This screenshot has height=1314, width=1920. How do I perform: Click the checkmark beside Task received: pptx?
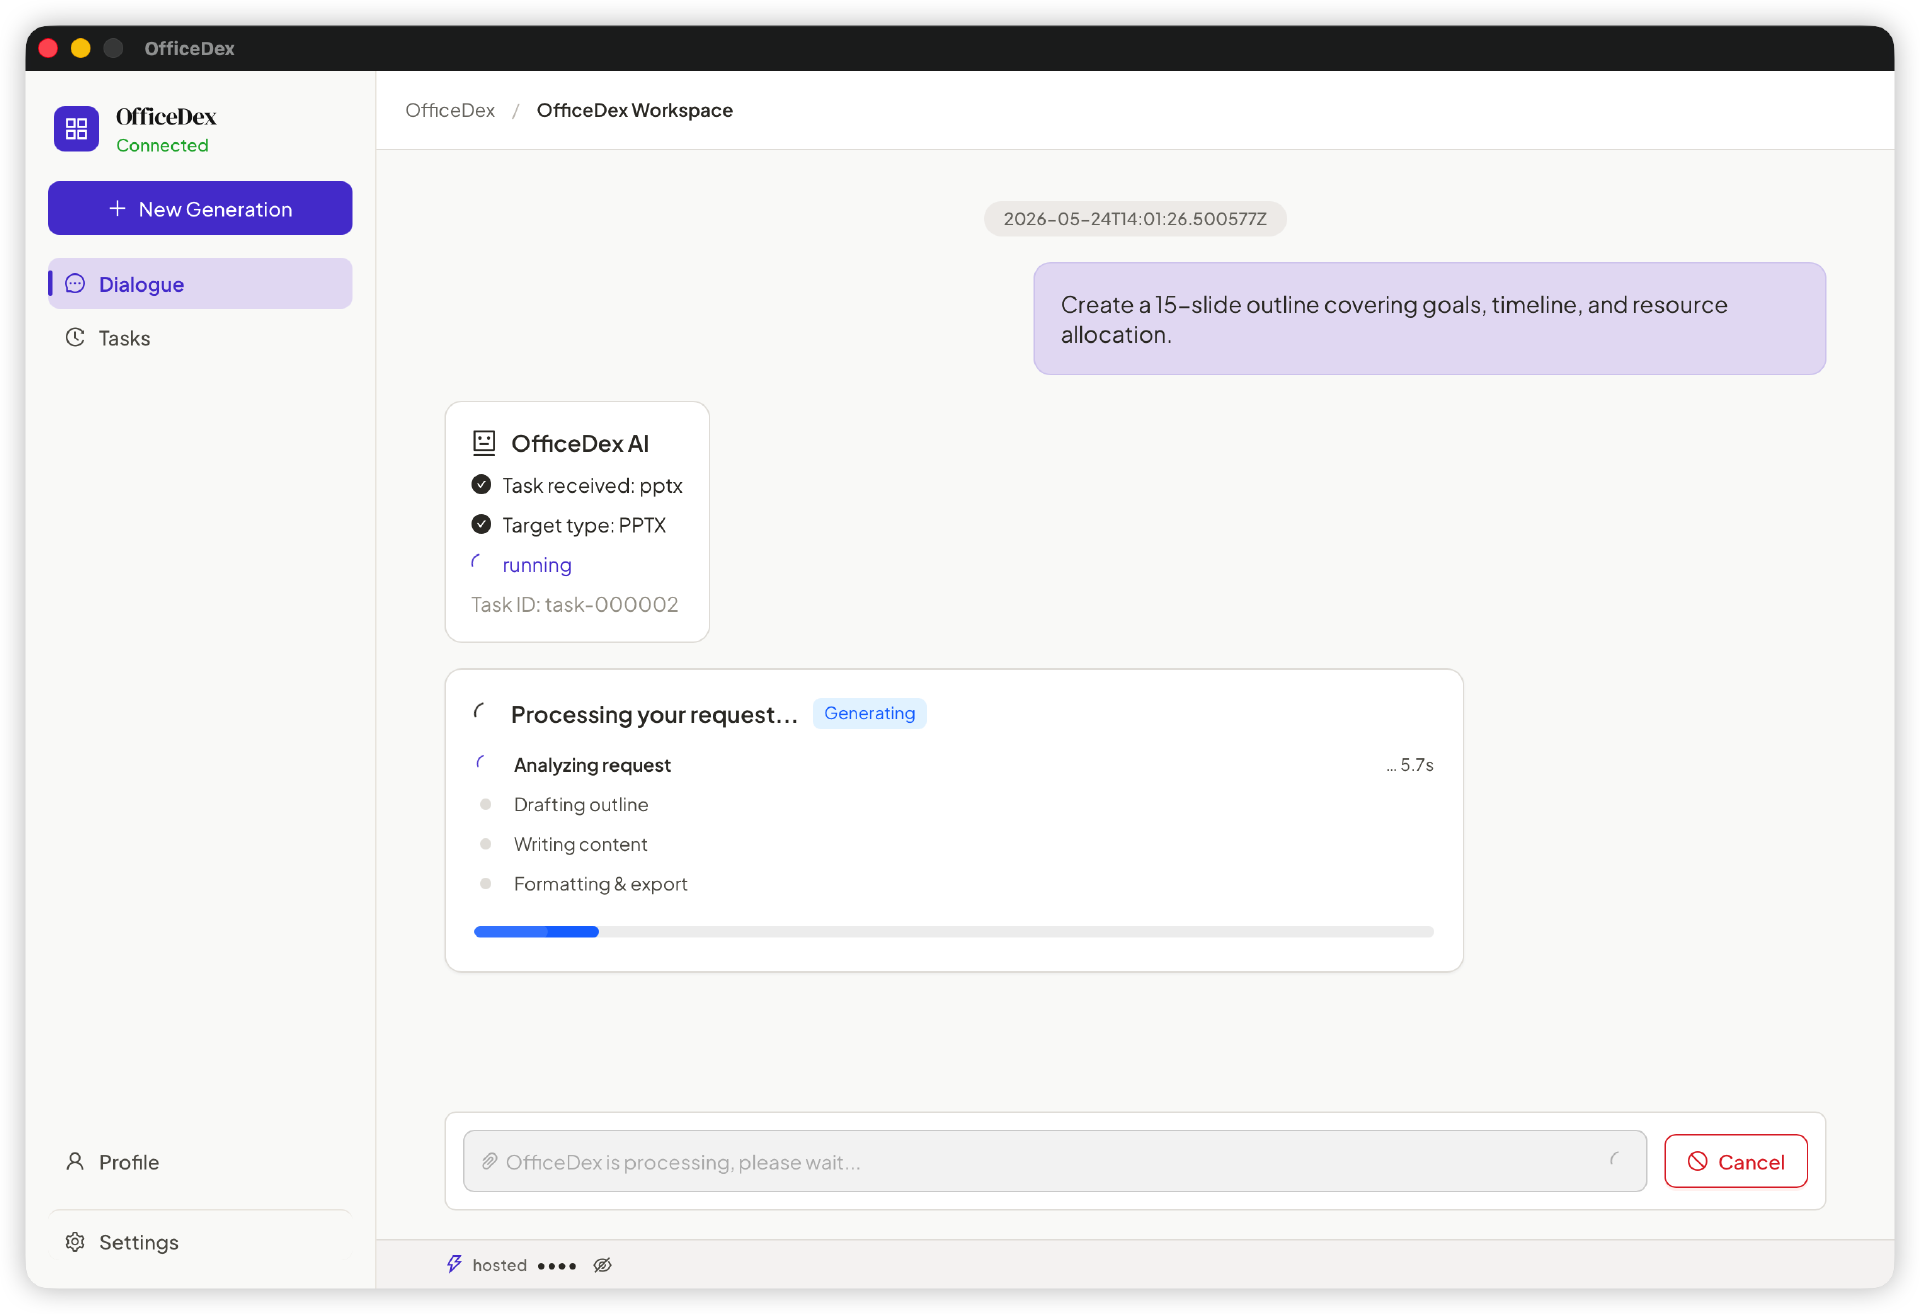pos(481,485)
